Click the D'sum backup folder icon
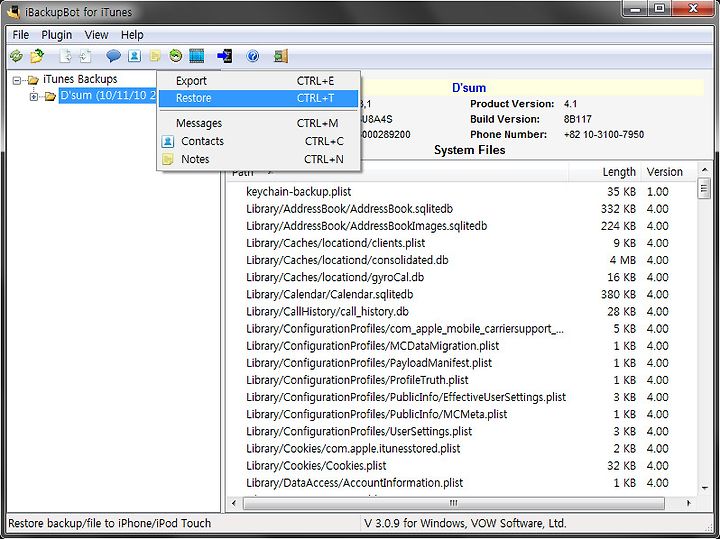This screenshot has width=720, height=539. [x=50, y=96]
